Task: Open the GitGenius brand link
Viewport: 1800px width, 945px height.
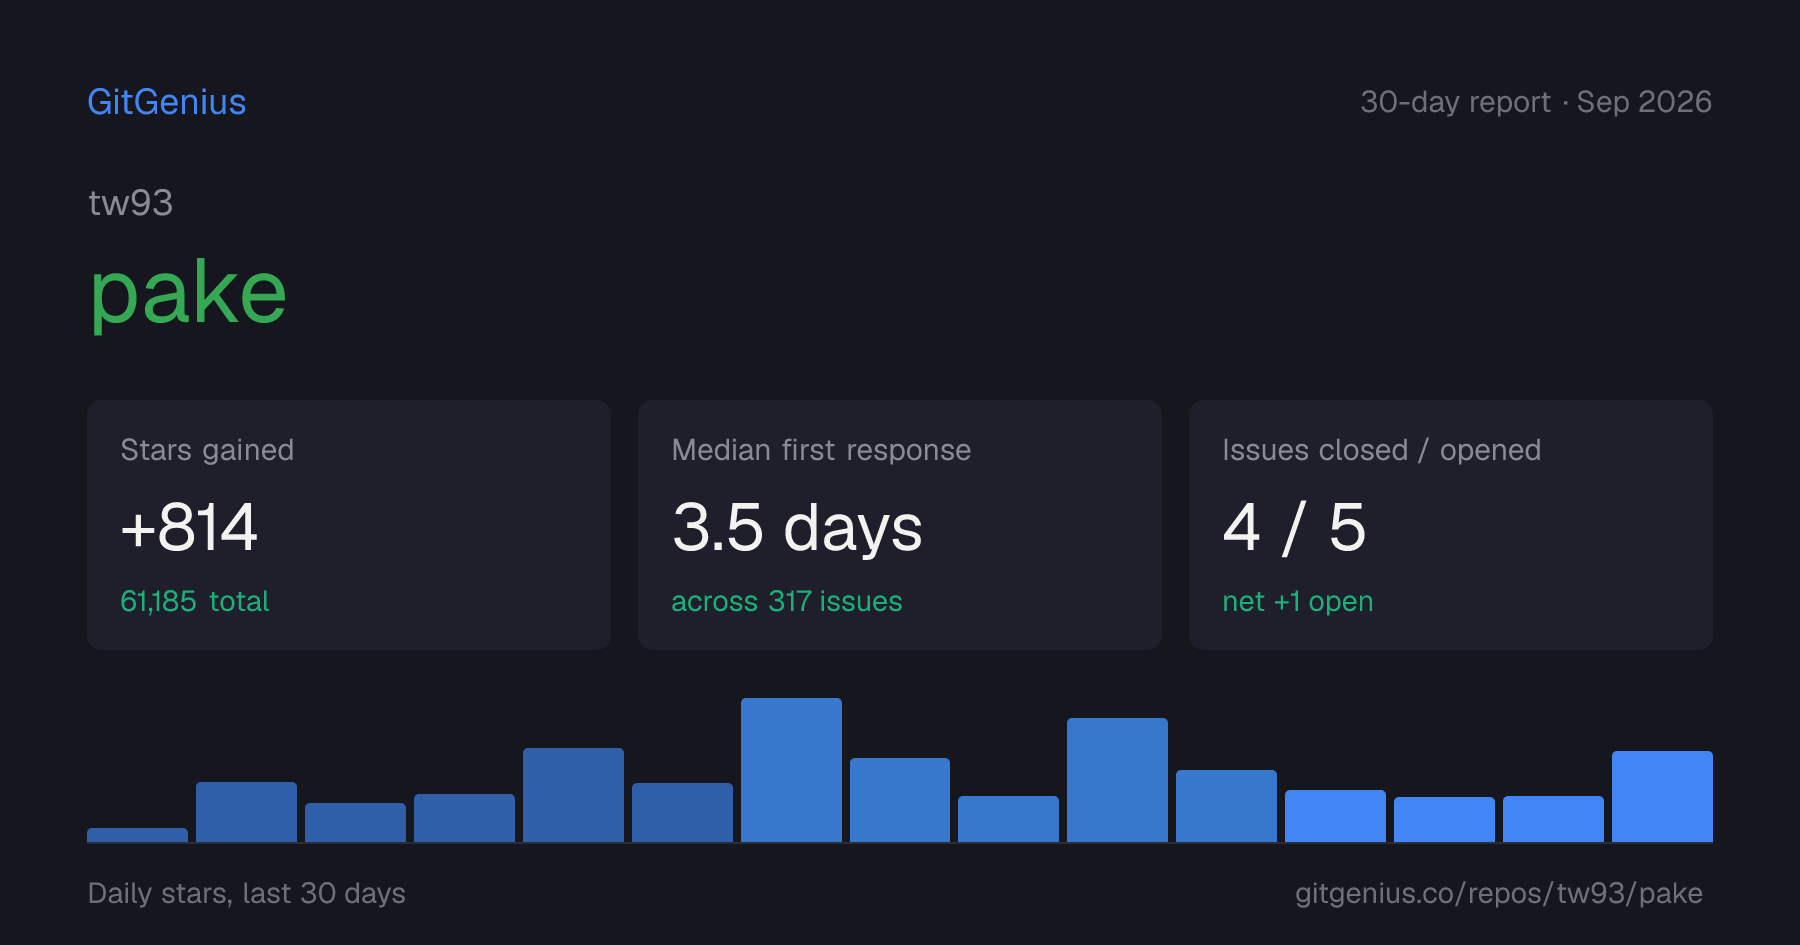Action: (x=167, y=102)
